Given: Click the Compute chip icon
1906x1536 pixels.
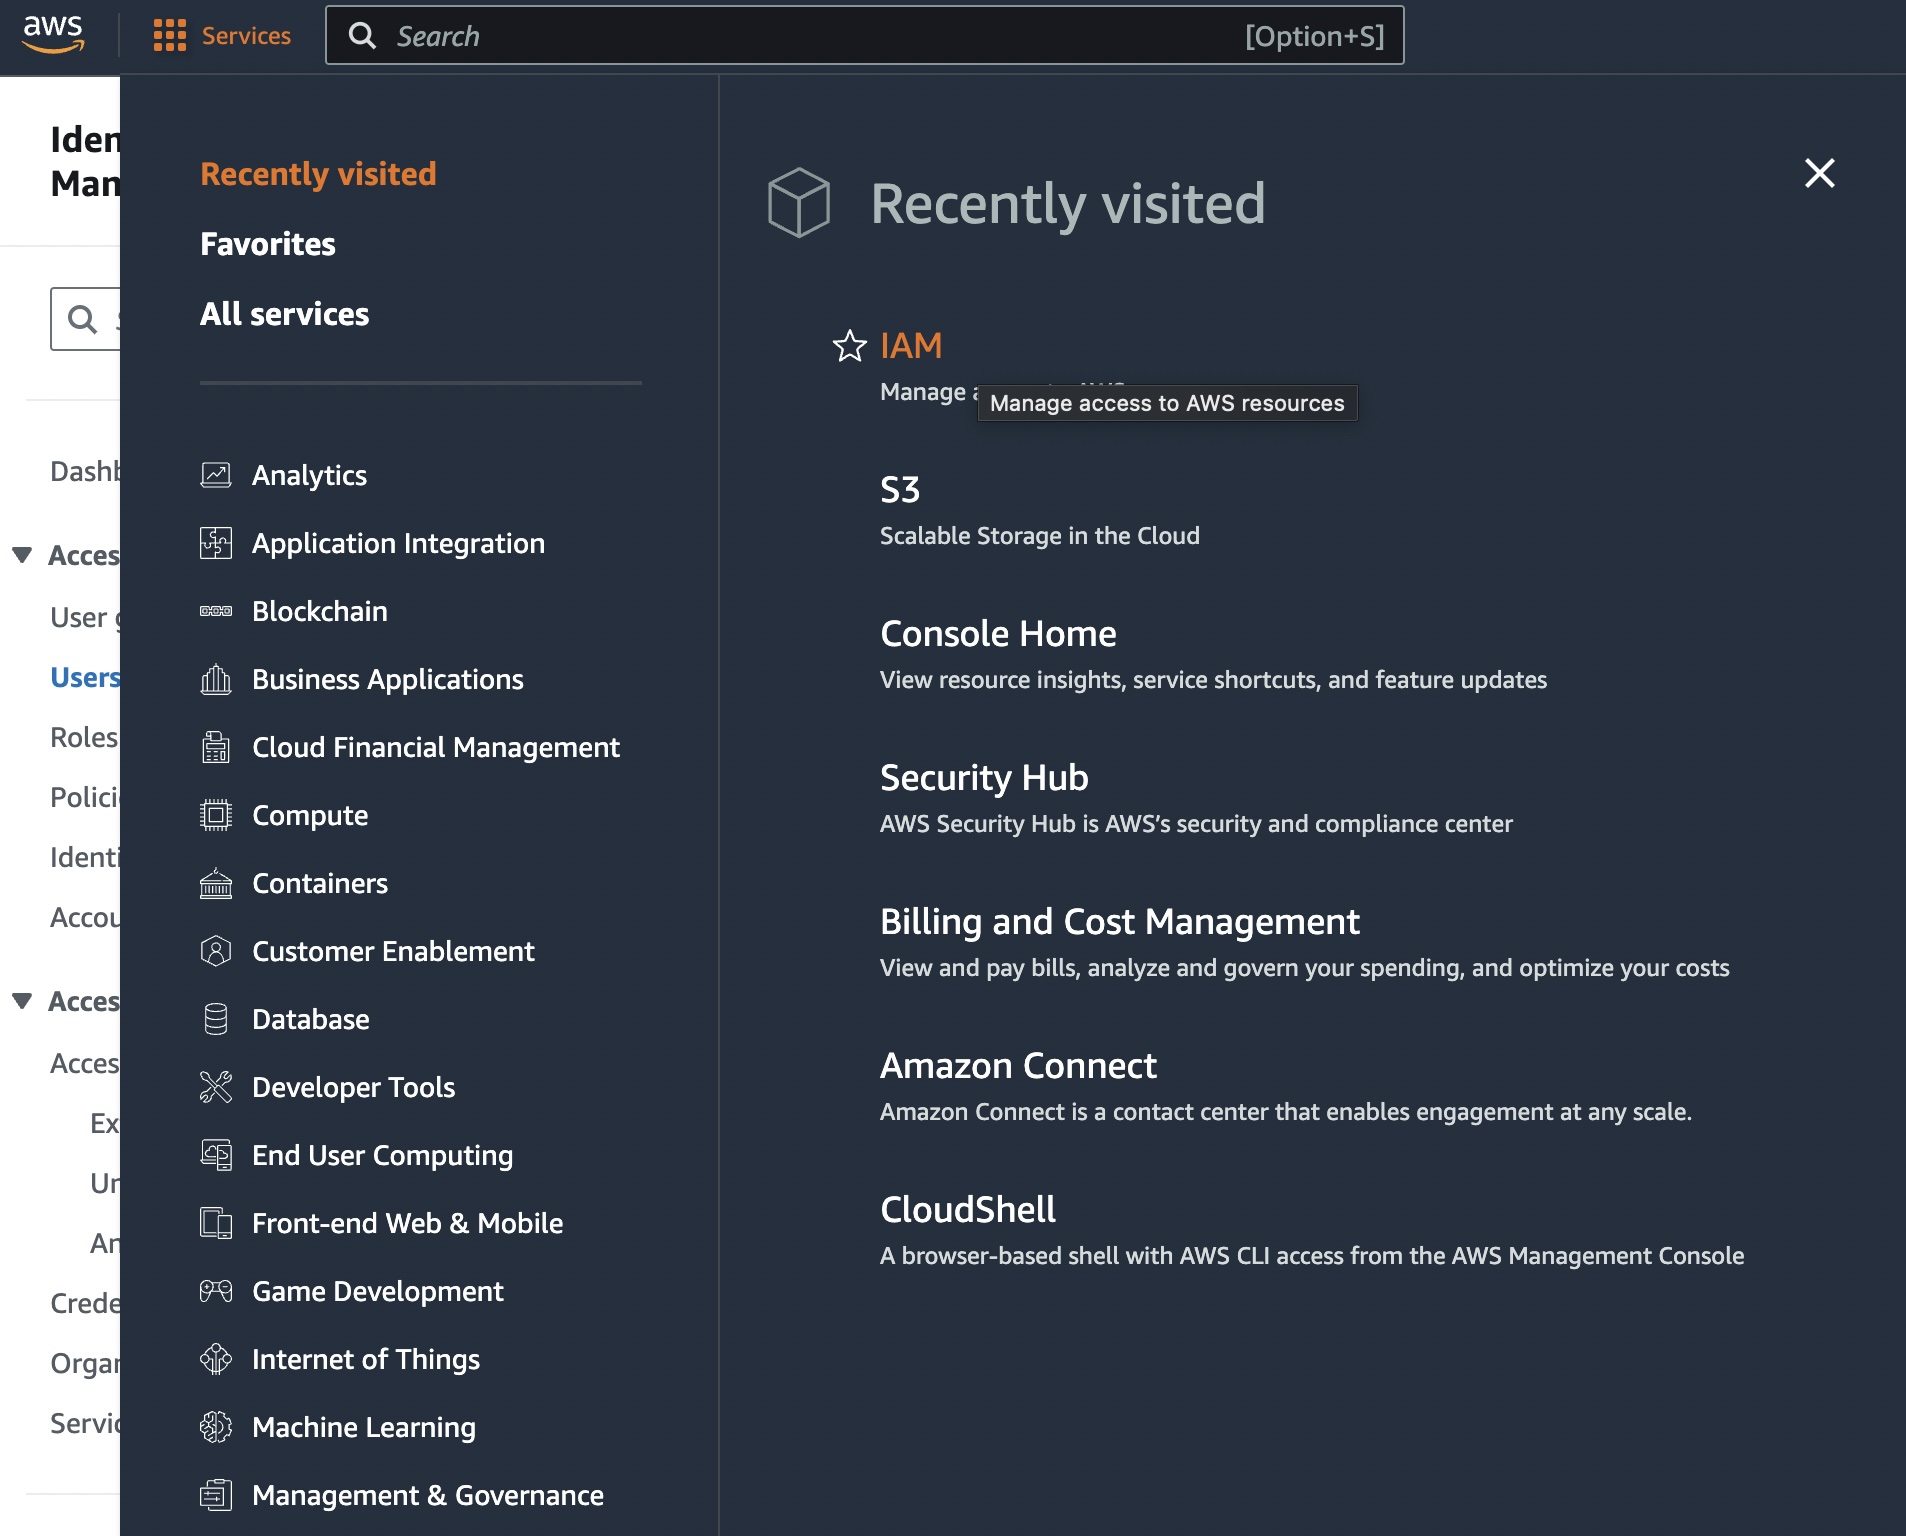Looking at the screenshot, I should [x=216, y=815].
